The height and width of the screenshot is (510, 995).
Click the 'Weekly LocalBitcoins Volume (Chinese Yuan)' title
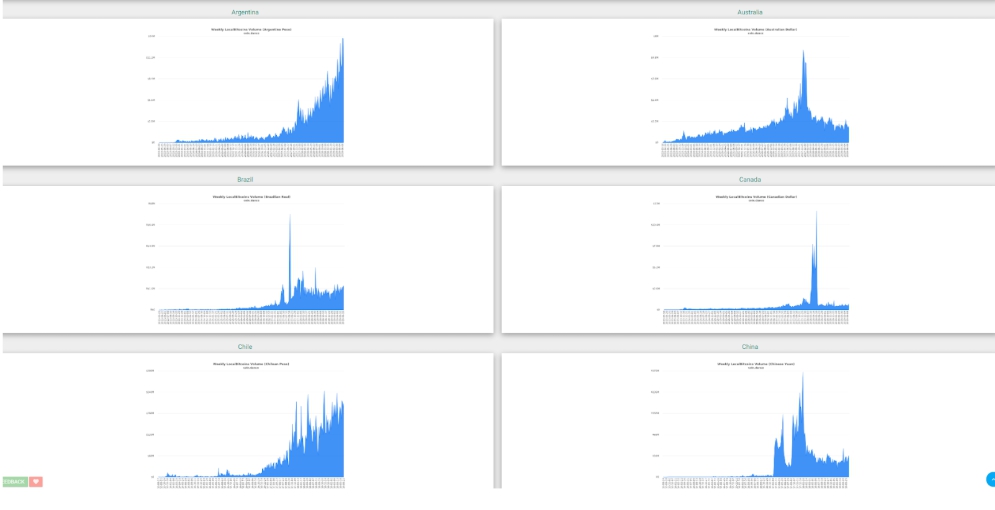[x=756, y=364]
